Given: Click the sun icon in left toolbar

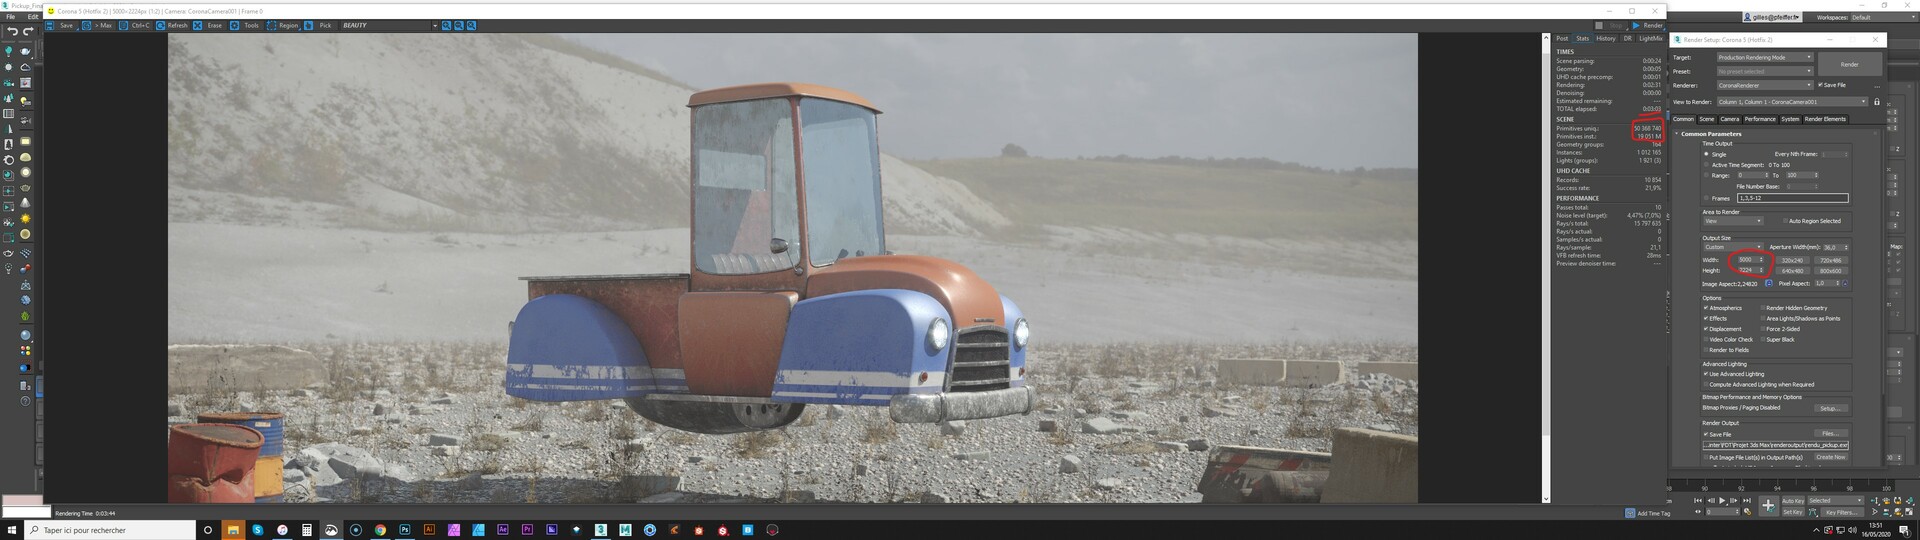Looking at the screenshot, I should point(25,219).
